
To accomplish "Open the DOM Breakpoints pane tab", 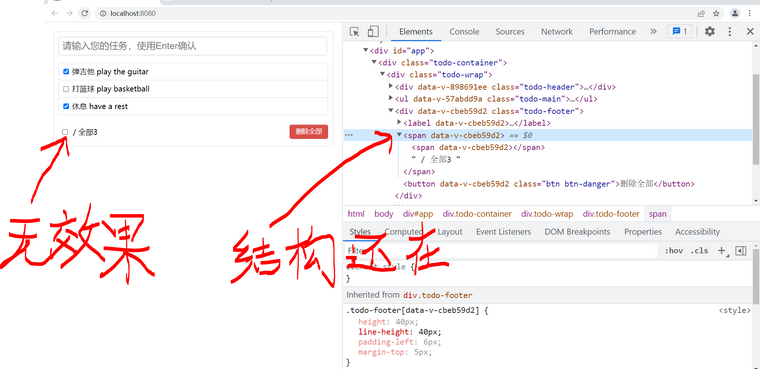I will (577, 232).
